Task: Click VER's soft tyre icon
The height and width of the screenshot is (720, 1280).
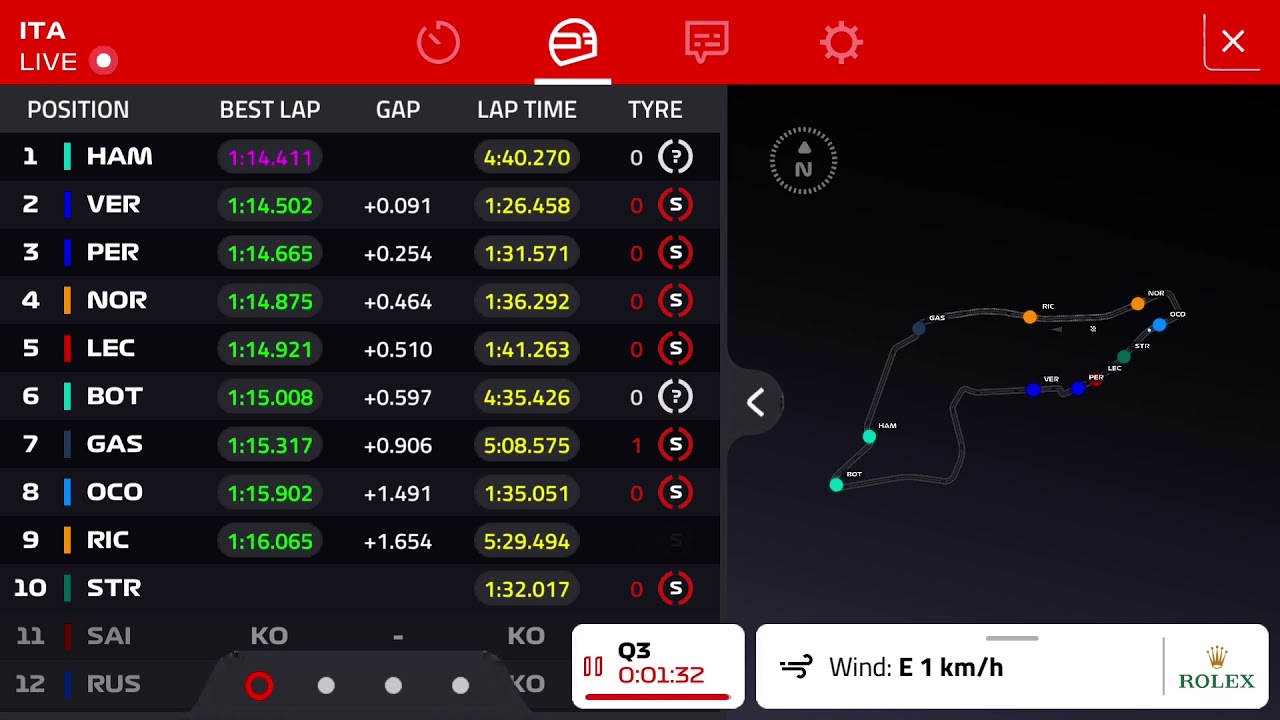Action: coord(676,205)
